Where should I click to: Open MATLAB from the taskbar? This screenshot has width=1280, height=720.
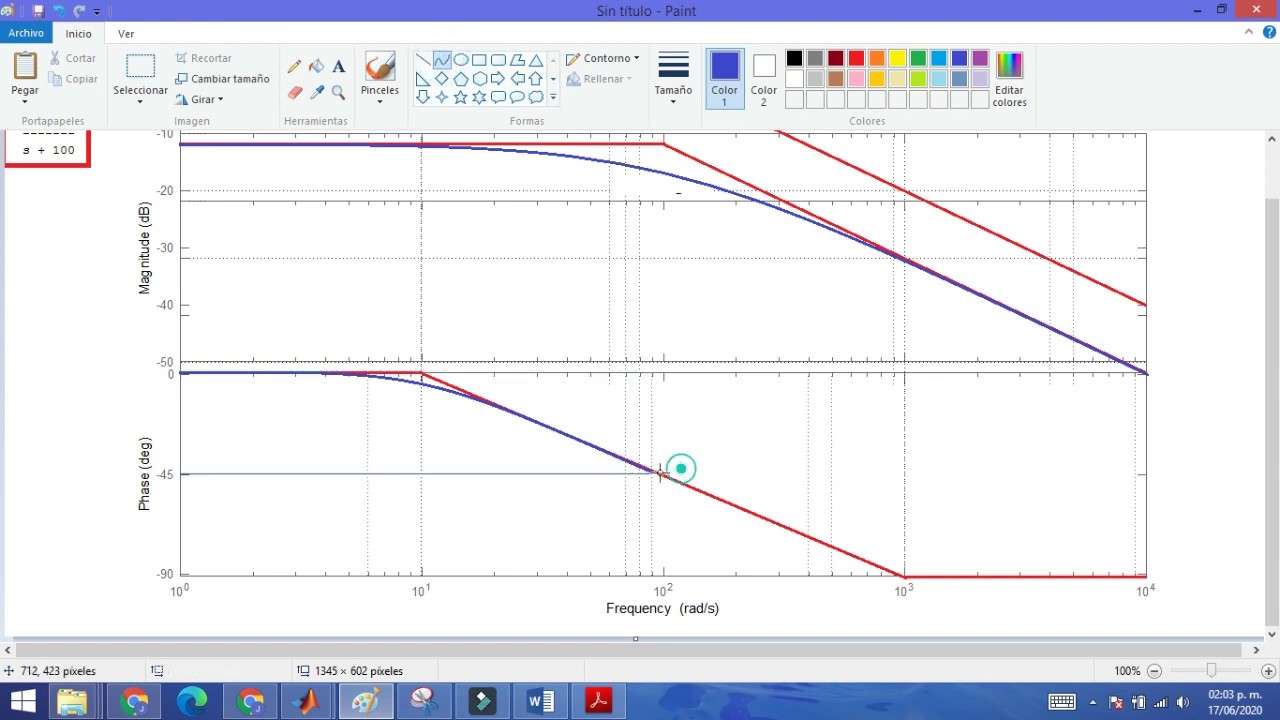click(308, 701)
